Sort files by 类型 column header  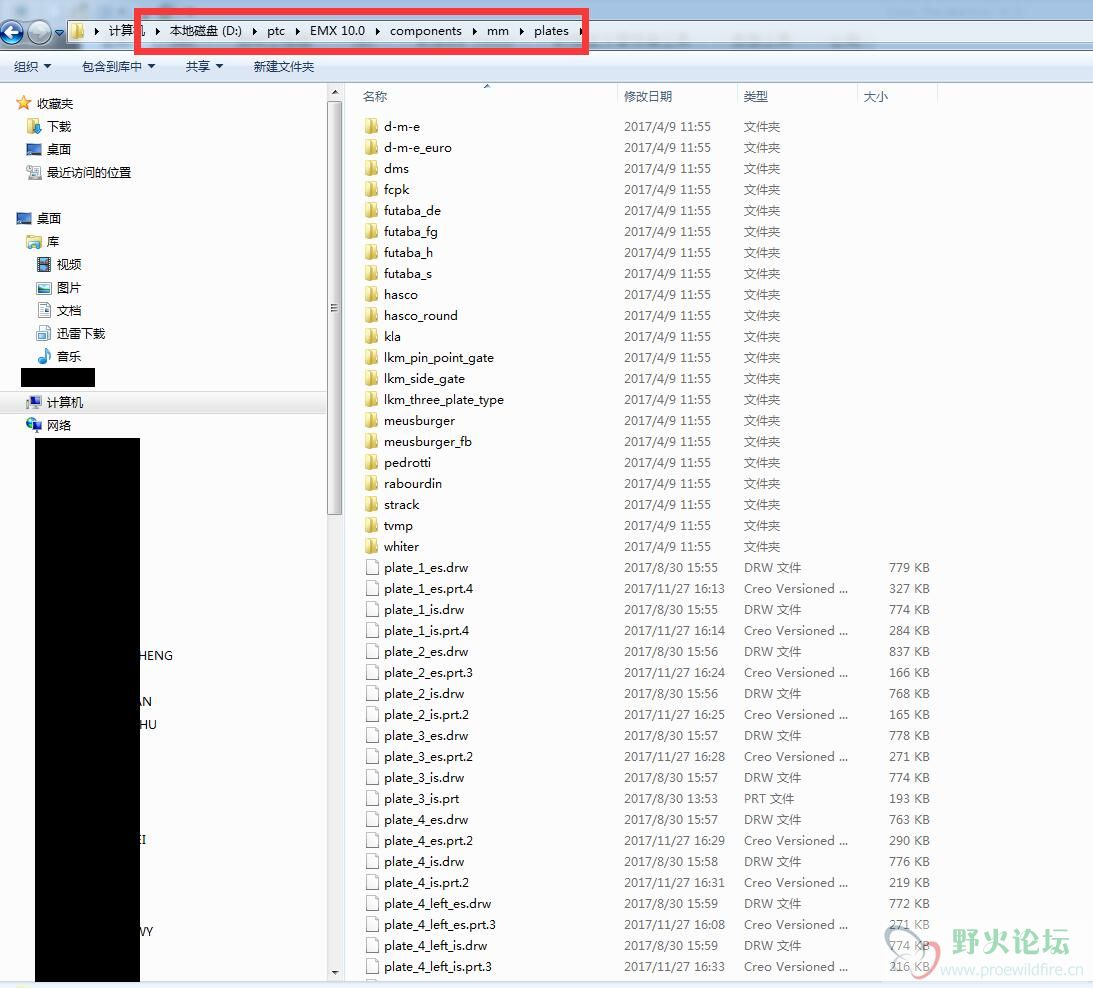pyautogui.click(x=755, y=96)
